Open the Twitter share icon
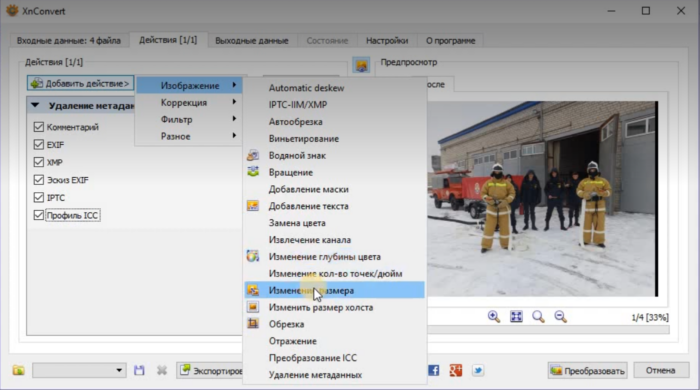The width and height of the screenshot is (700, 390). coord(478,370)
